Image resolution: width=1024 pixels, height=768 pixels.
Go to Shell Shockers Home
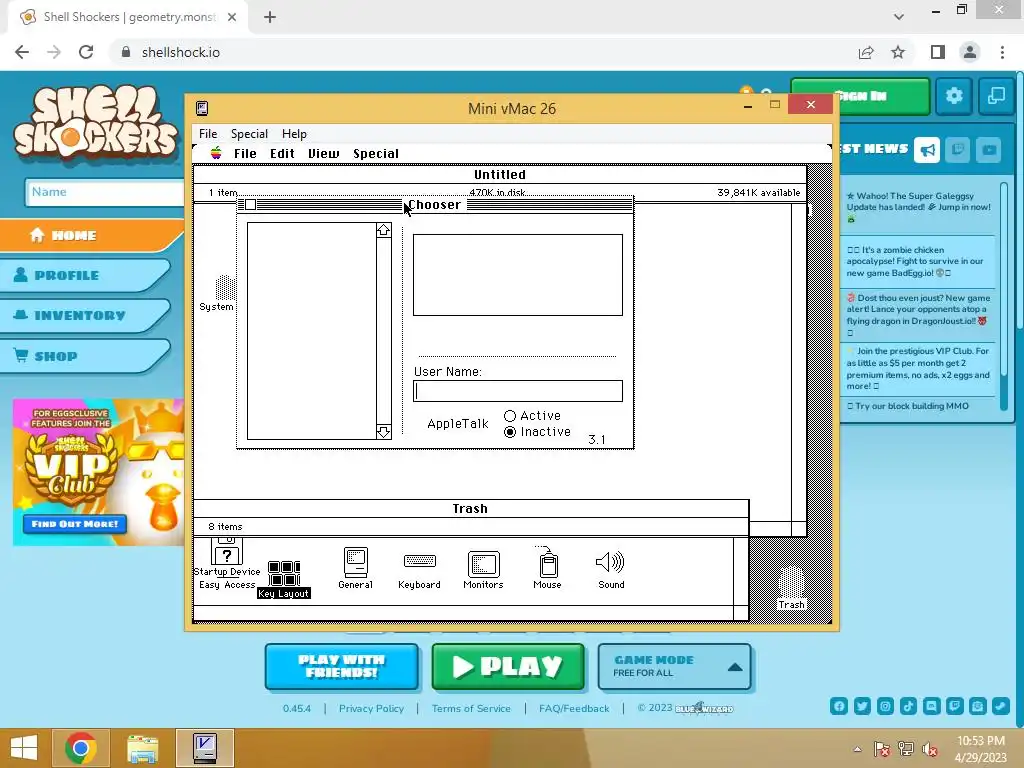coord(91,235)
